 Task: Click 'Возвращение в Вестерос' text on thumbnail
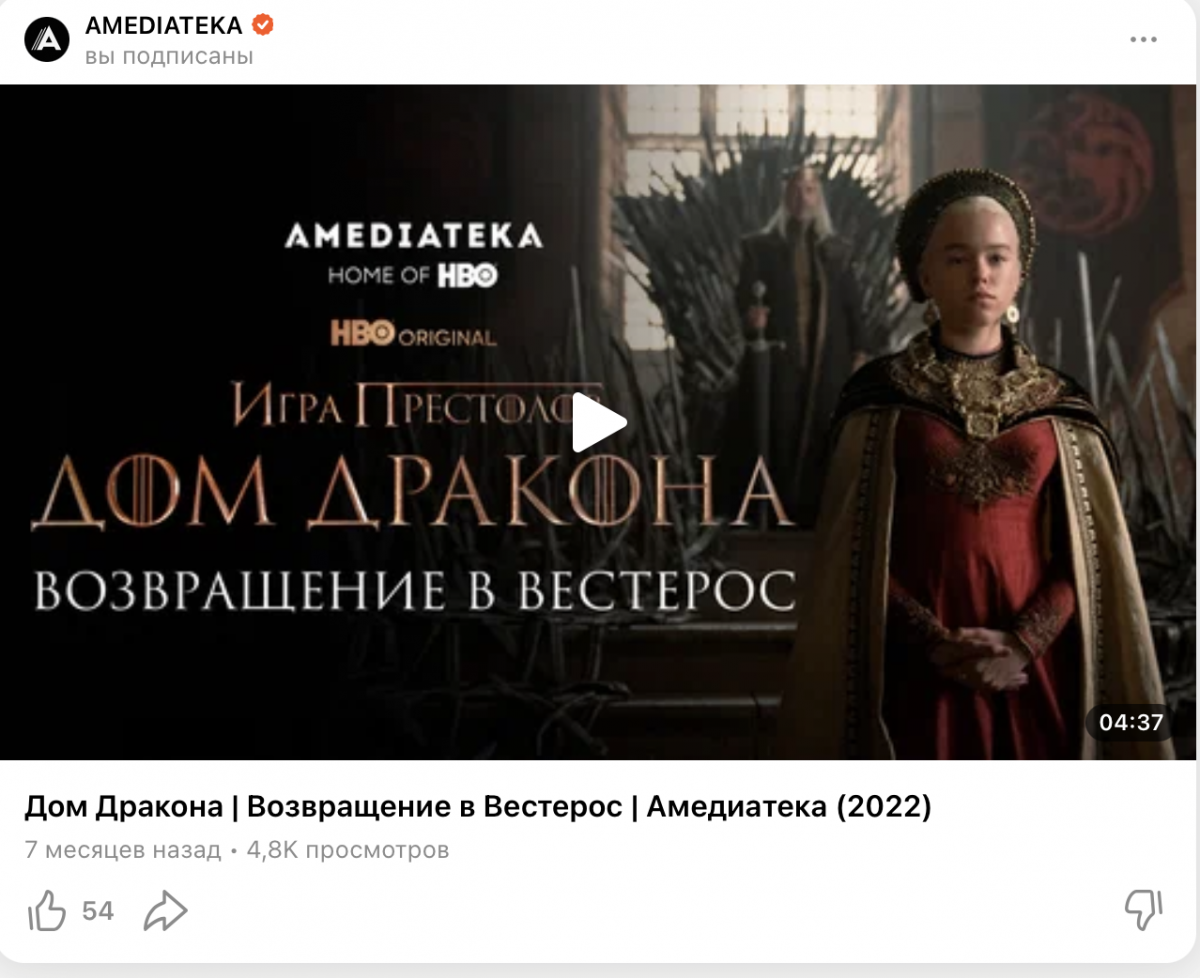coord(415,590)
